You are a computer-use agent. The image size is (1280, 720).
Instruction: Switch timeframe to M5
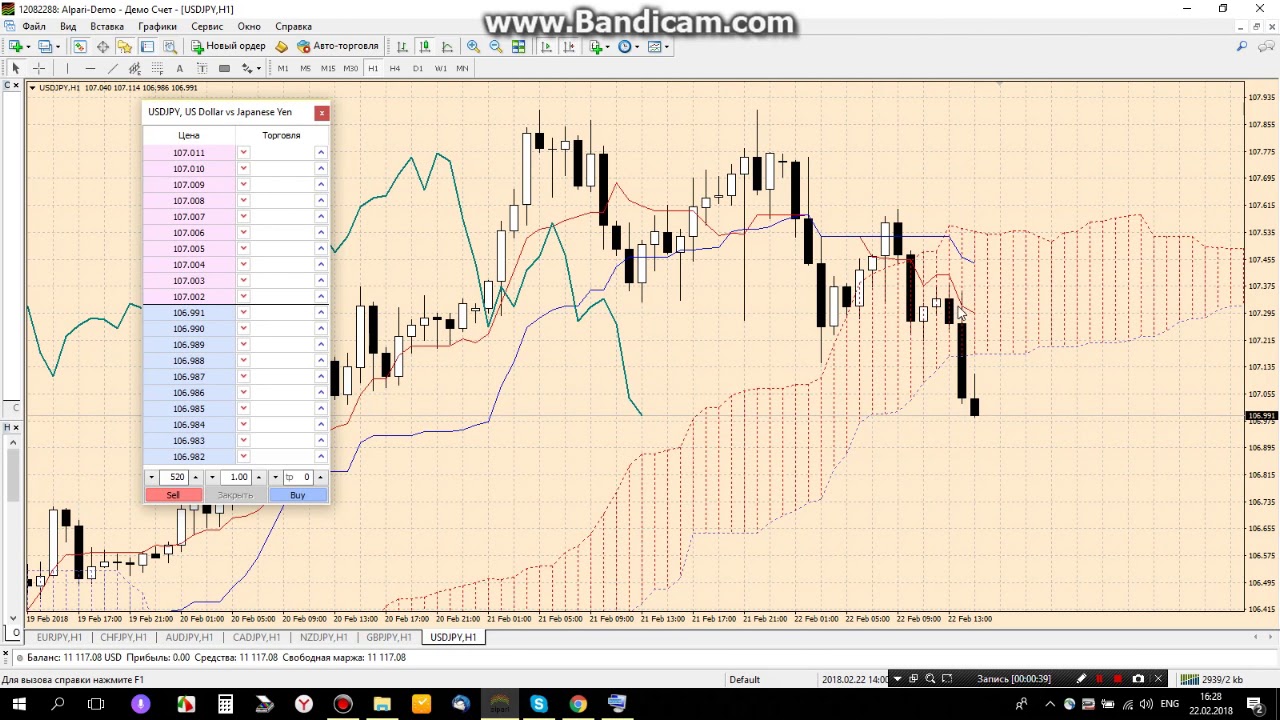tap(305, 68)
